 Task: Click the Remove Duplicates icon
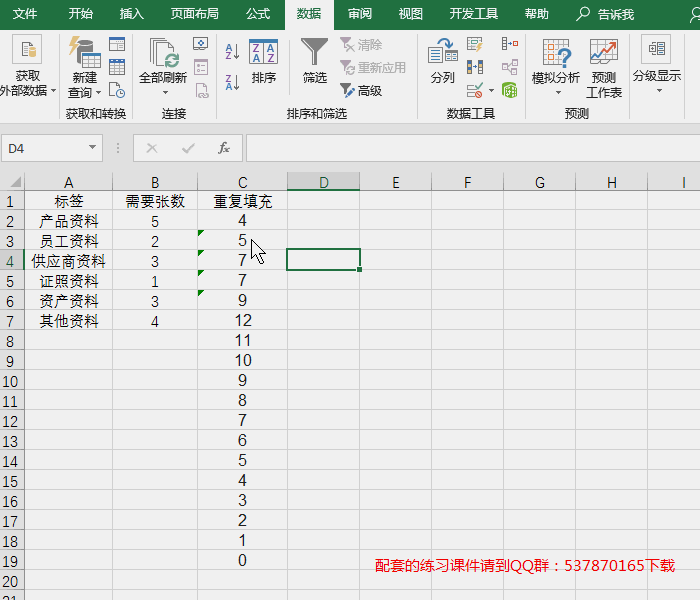pos(475,67)
